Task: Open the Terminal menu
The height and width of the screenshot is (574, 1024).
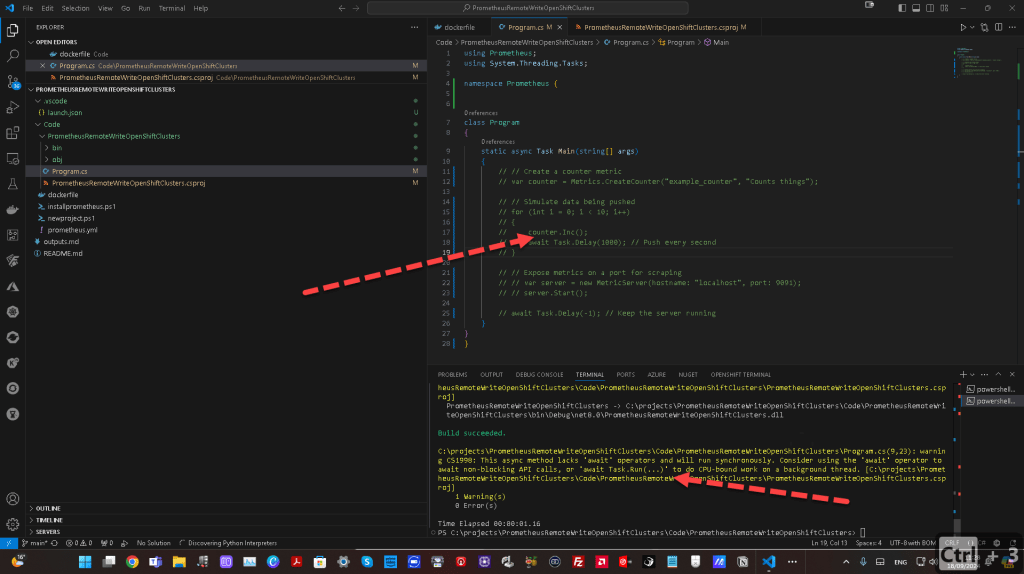Action: (171, 8)
